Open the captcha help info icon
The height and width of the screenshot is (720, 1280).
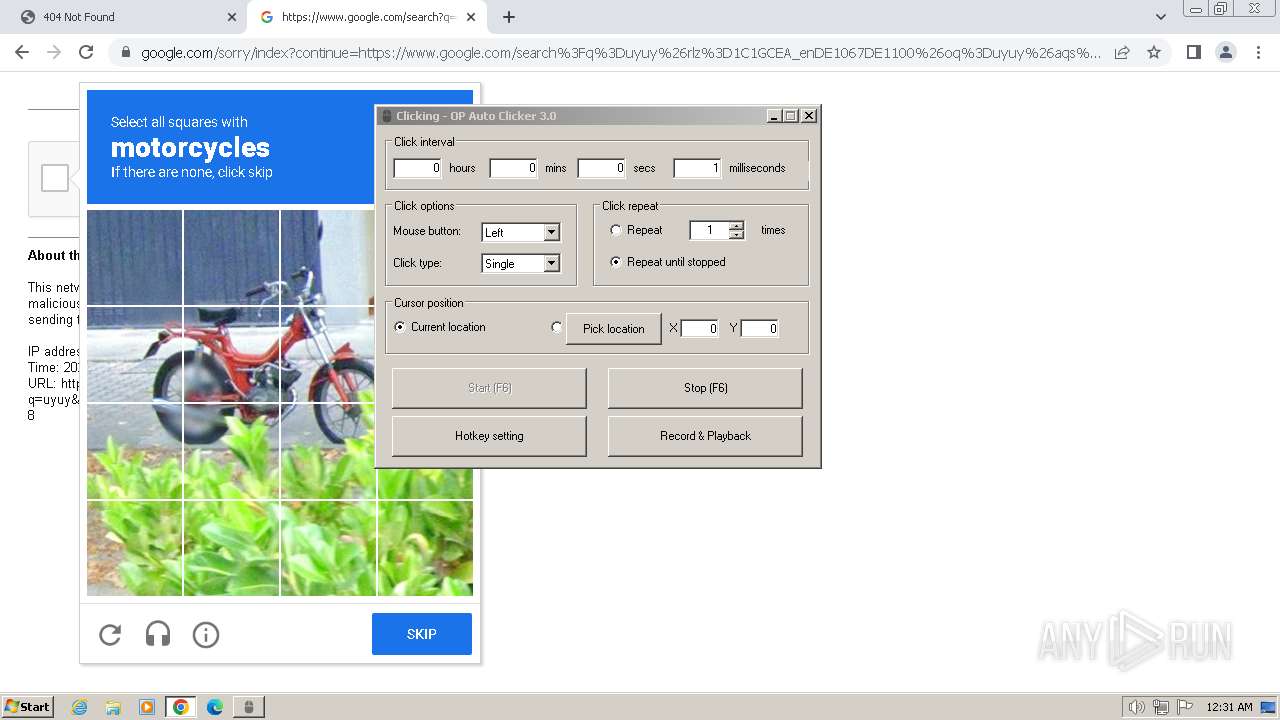(206, 634)
